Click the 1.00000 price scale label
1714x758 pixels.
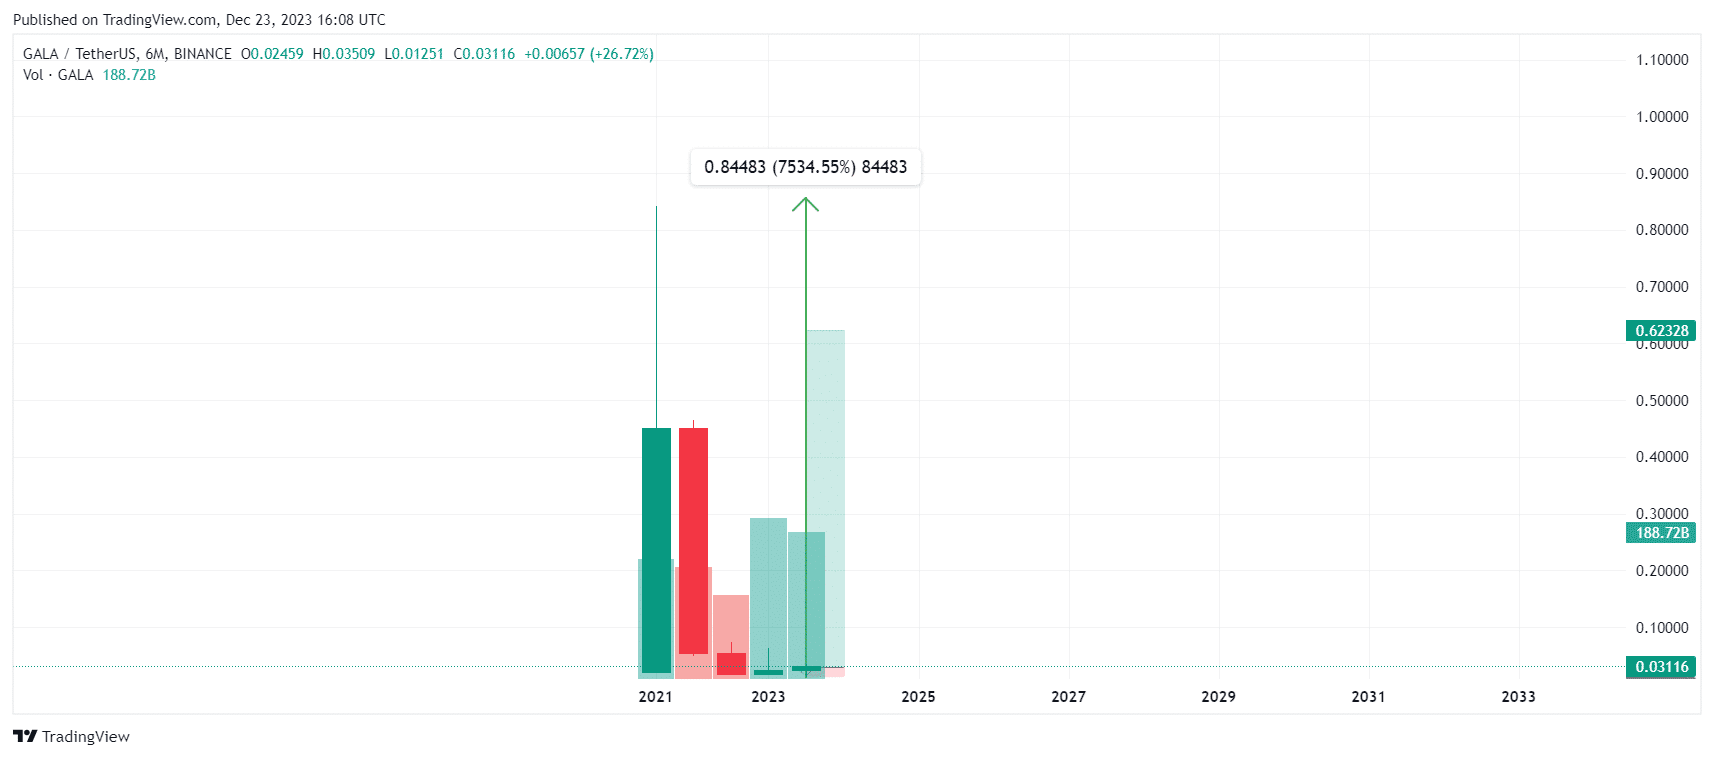[1662, 117]
